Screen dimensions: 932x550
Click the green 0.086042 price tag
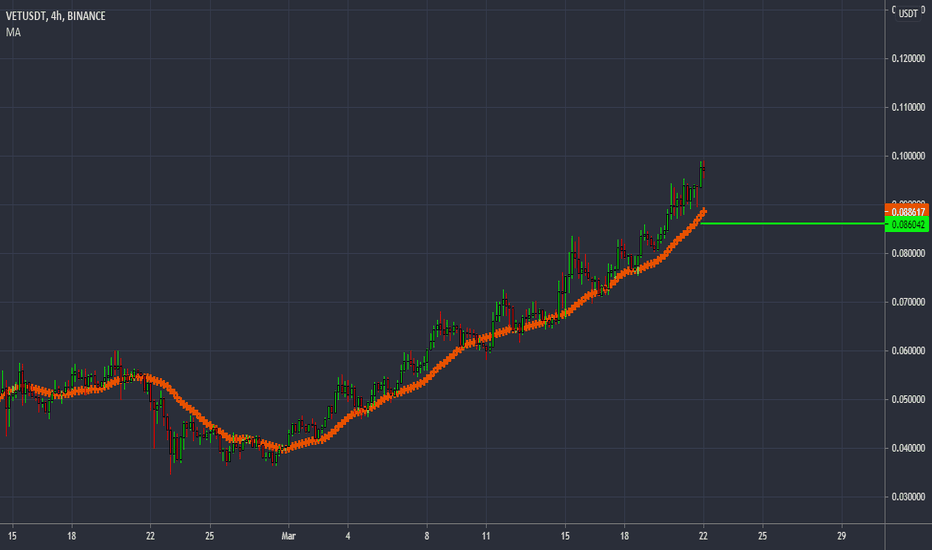click(906, 225)
